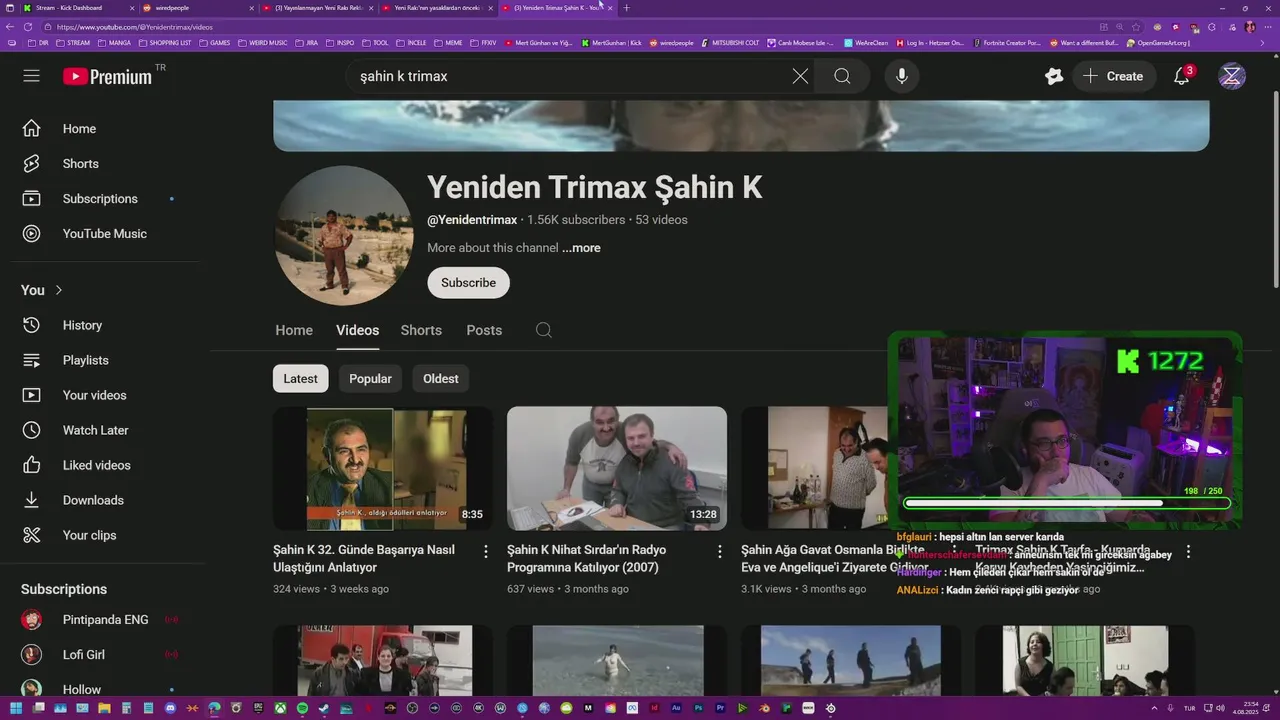Switch to channel Home tab

(x=294, y=330)
